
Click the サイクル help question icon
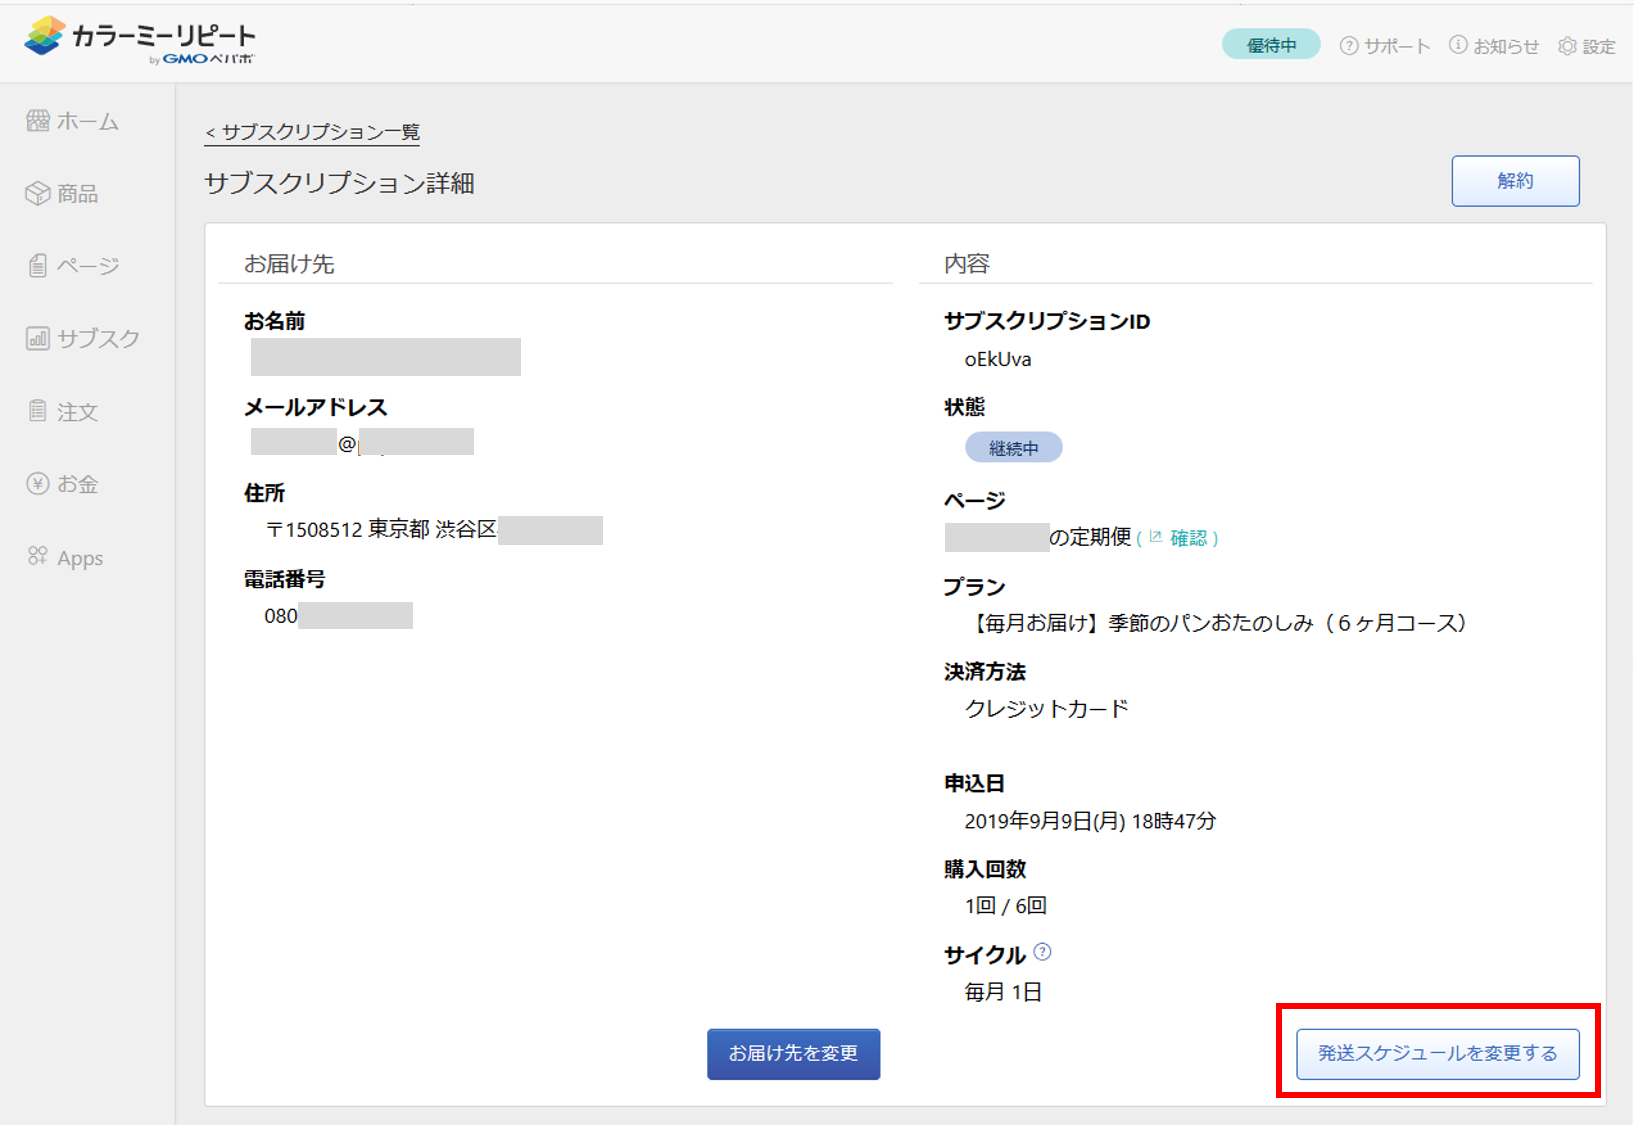1042,951
